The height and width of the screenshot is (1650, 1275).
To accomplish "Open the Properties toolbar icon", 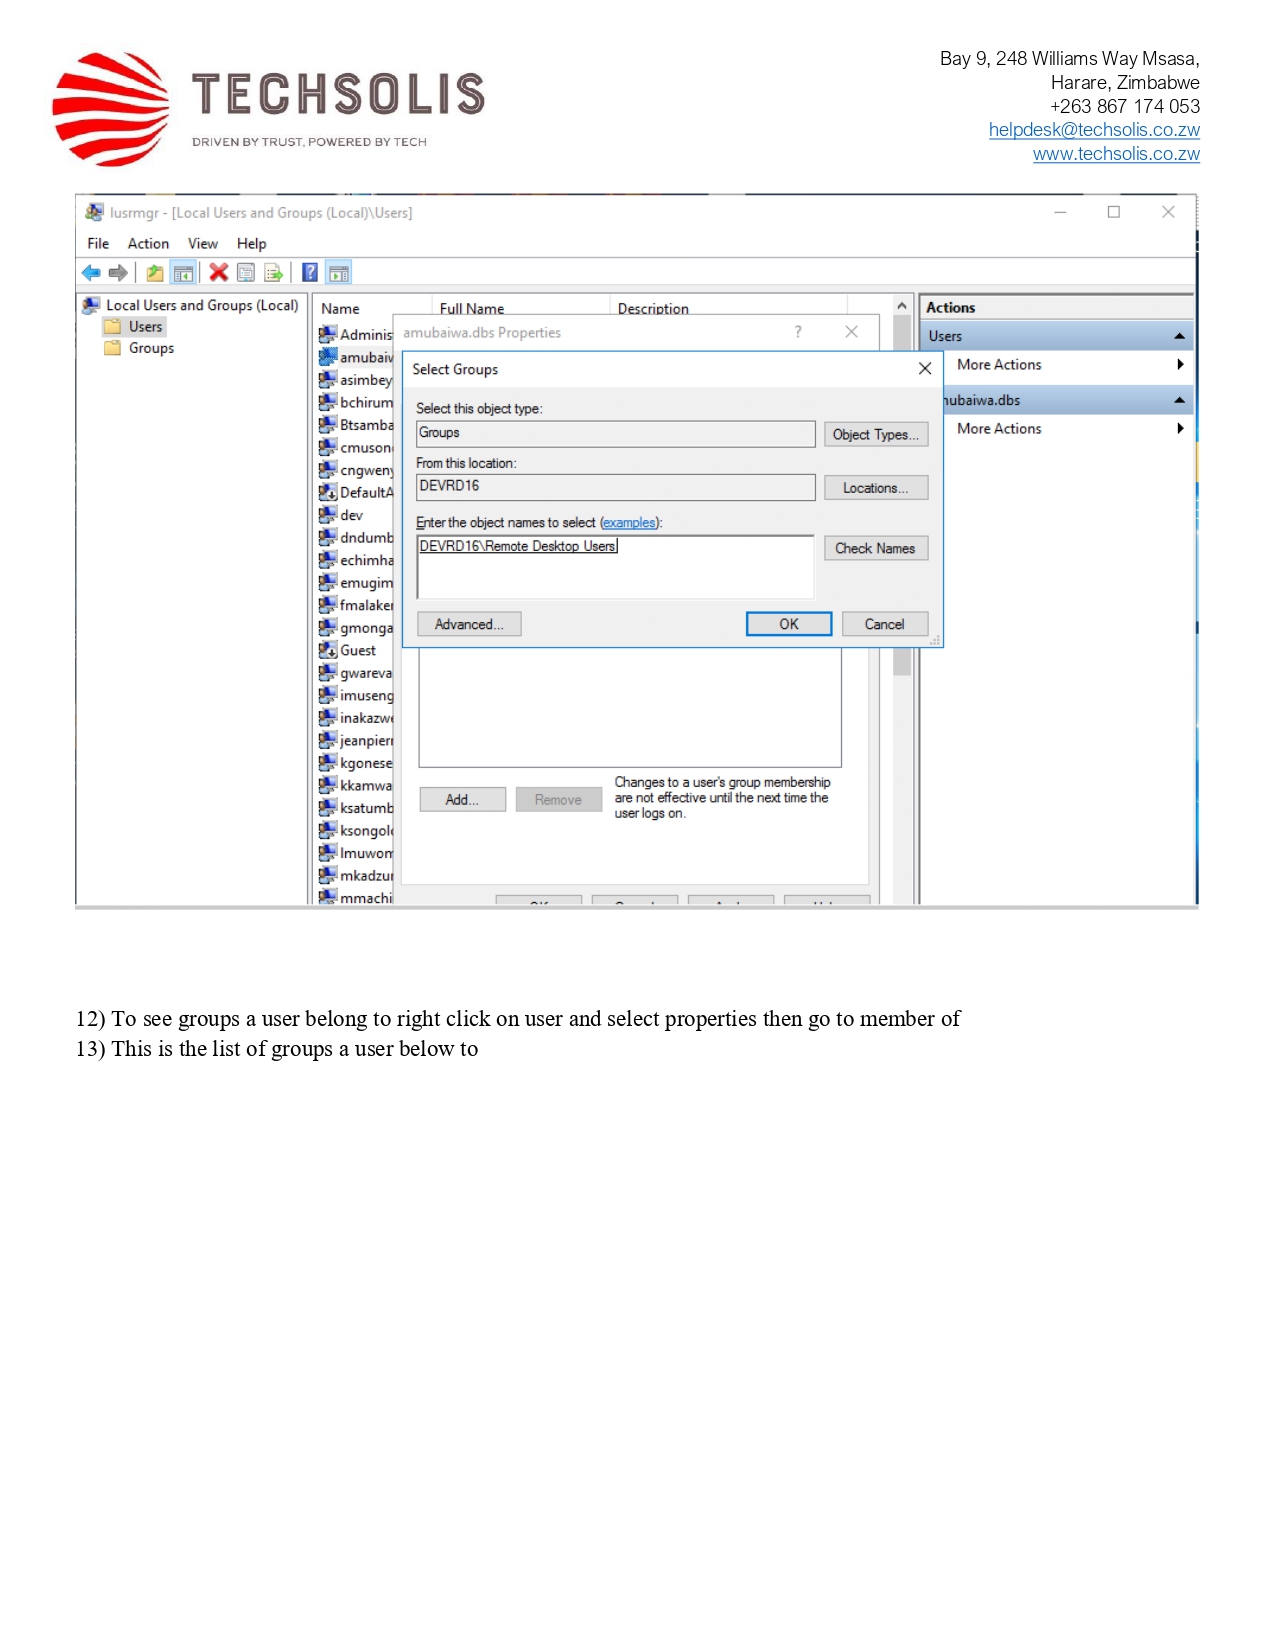I will pos(246,272).
